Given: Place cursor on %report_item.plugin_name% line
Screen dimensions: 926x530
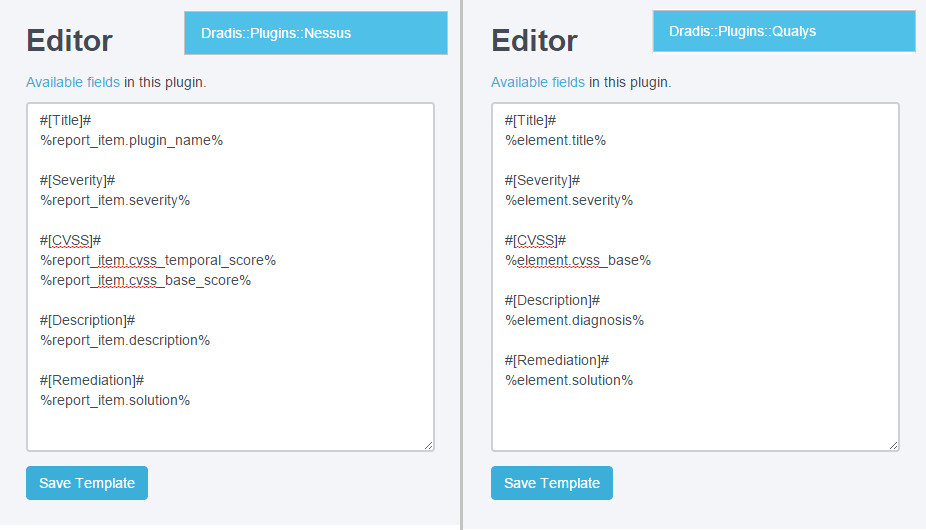Looking at the screenshot, I should [131, 140].
